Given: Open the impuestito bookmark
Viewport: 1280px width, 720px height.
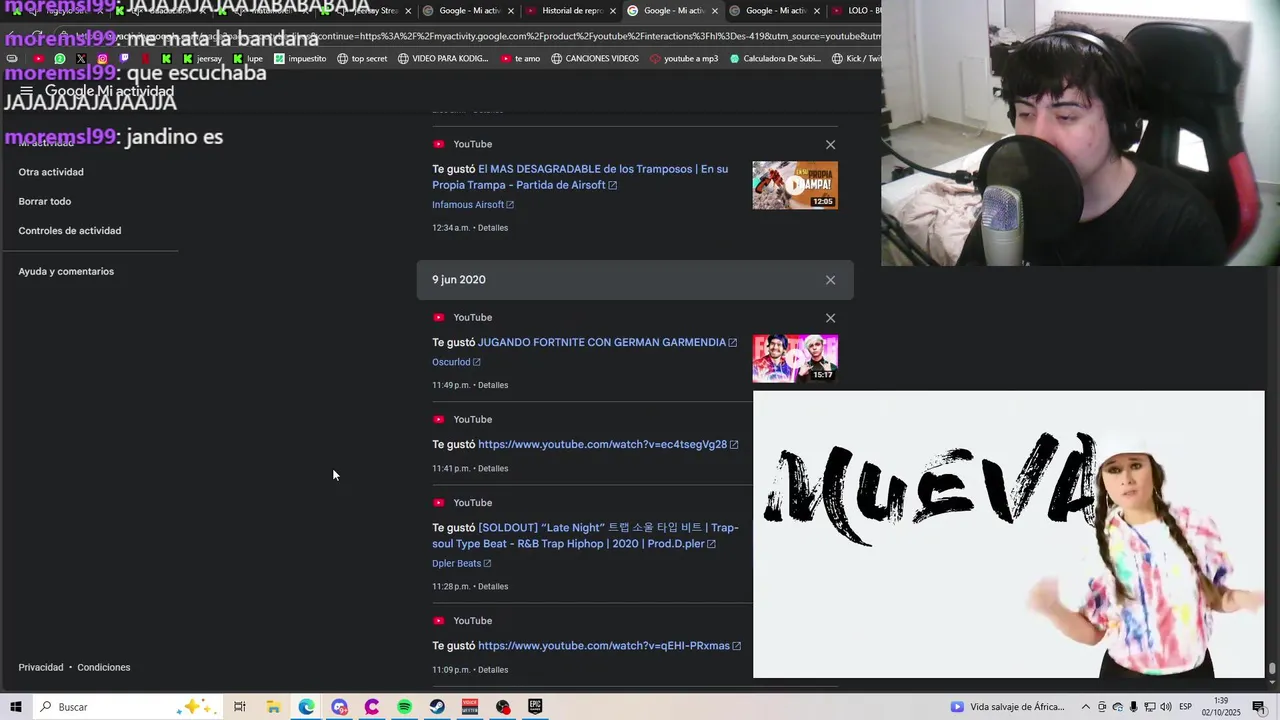Looking at the screenshot, I should 300,58.
